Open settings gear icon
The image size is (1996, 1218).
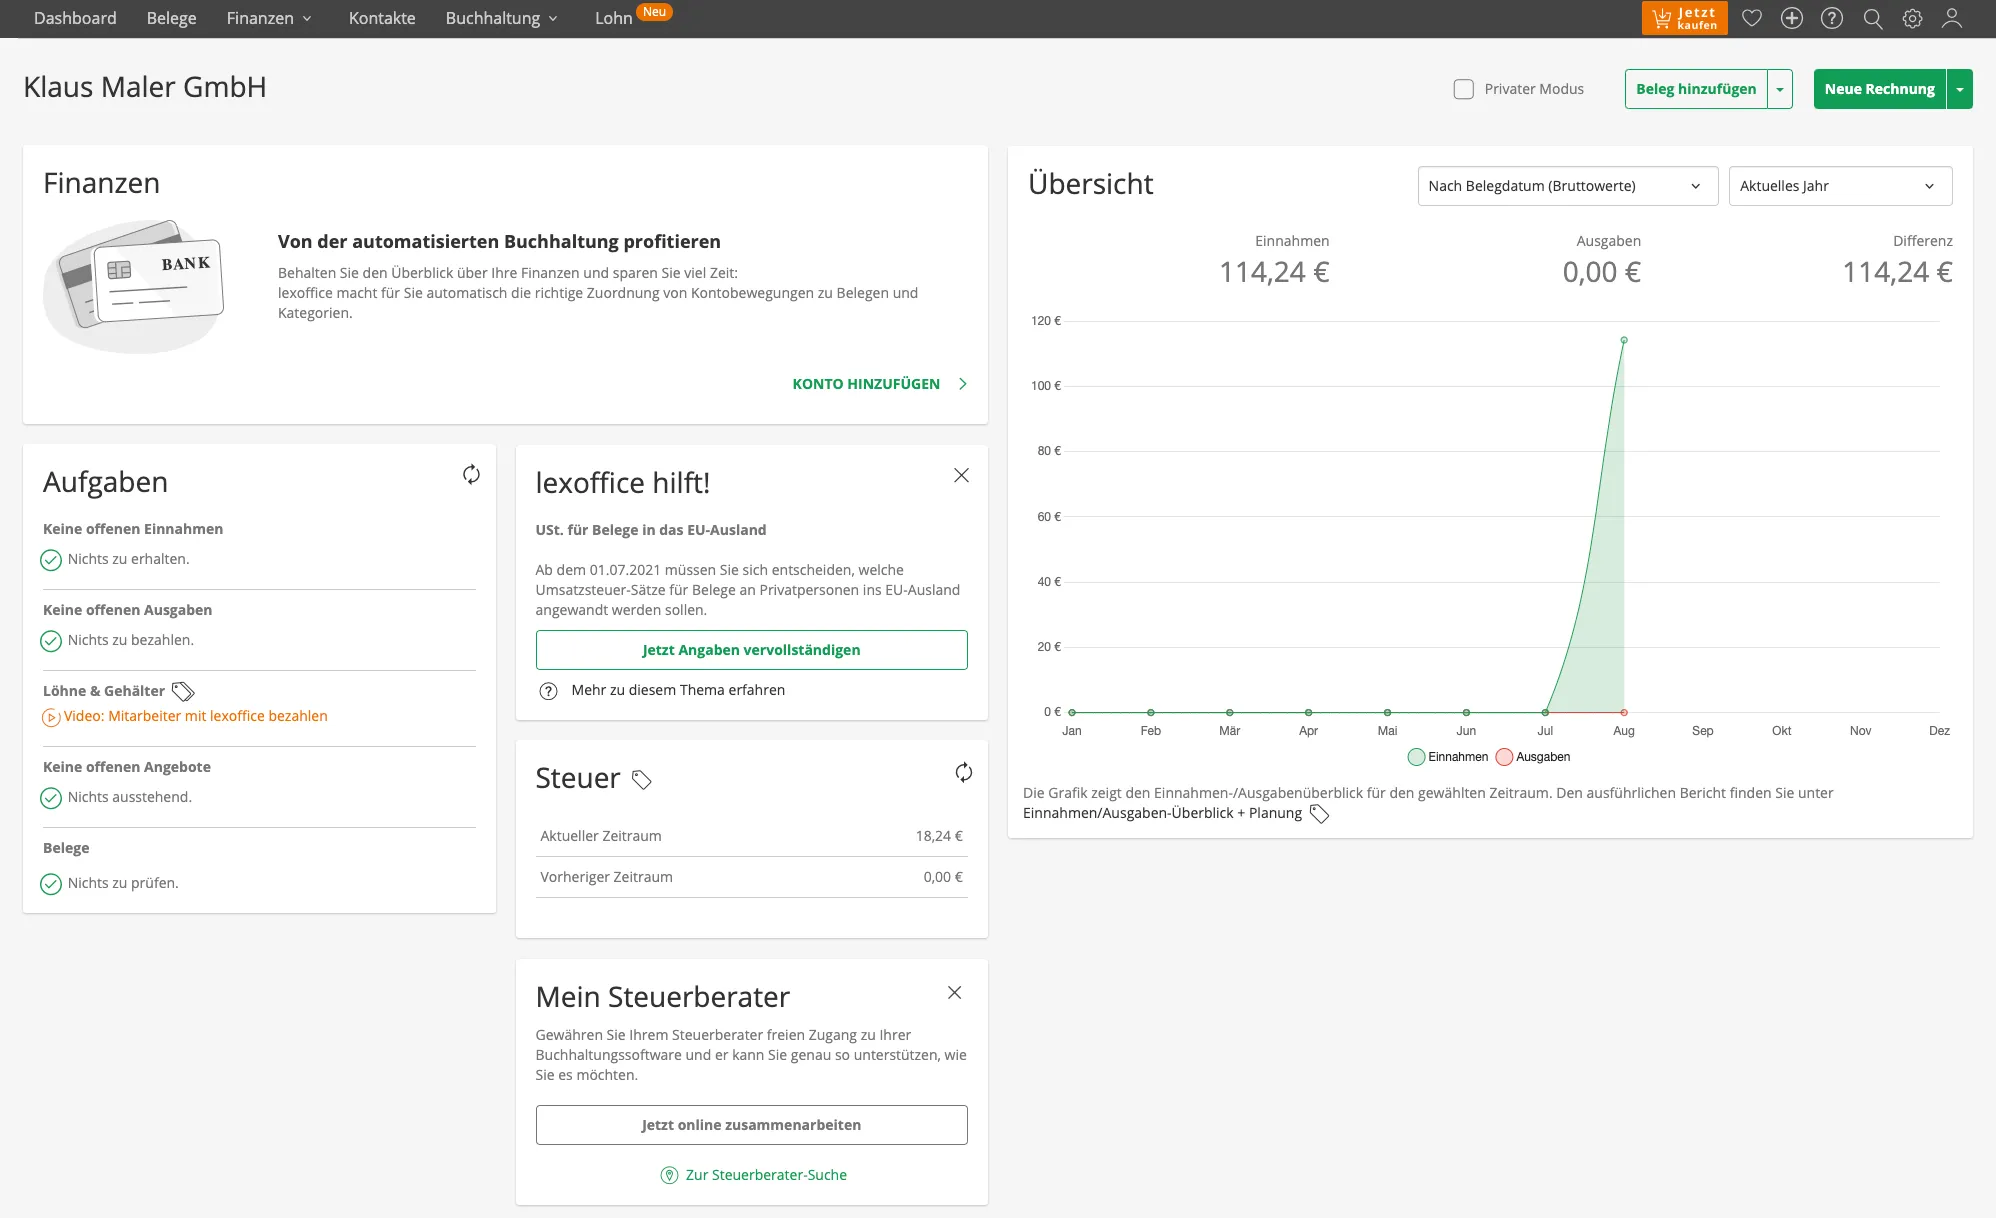[x=1912, y=18]
